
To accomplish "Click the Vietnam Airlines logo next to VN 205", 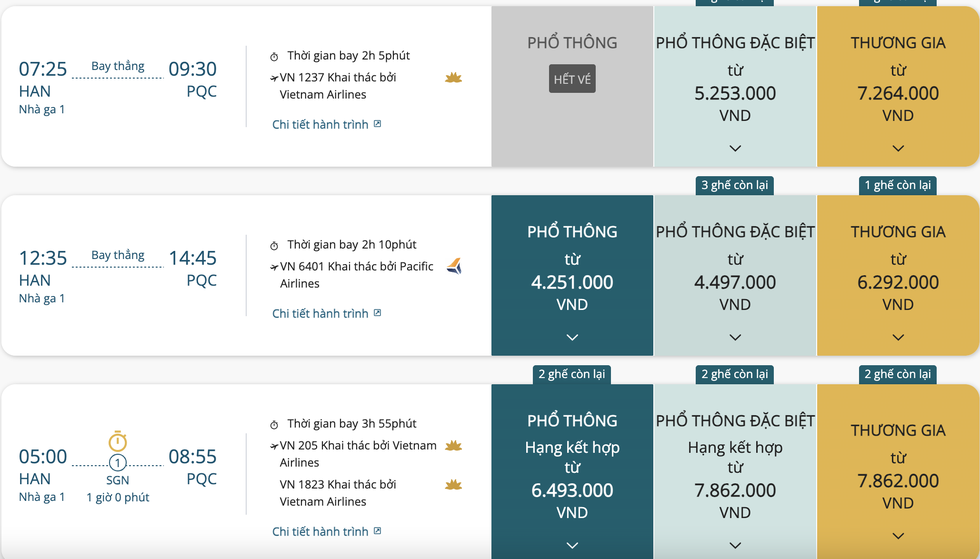I will [x=454, y=445].
